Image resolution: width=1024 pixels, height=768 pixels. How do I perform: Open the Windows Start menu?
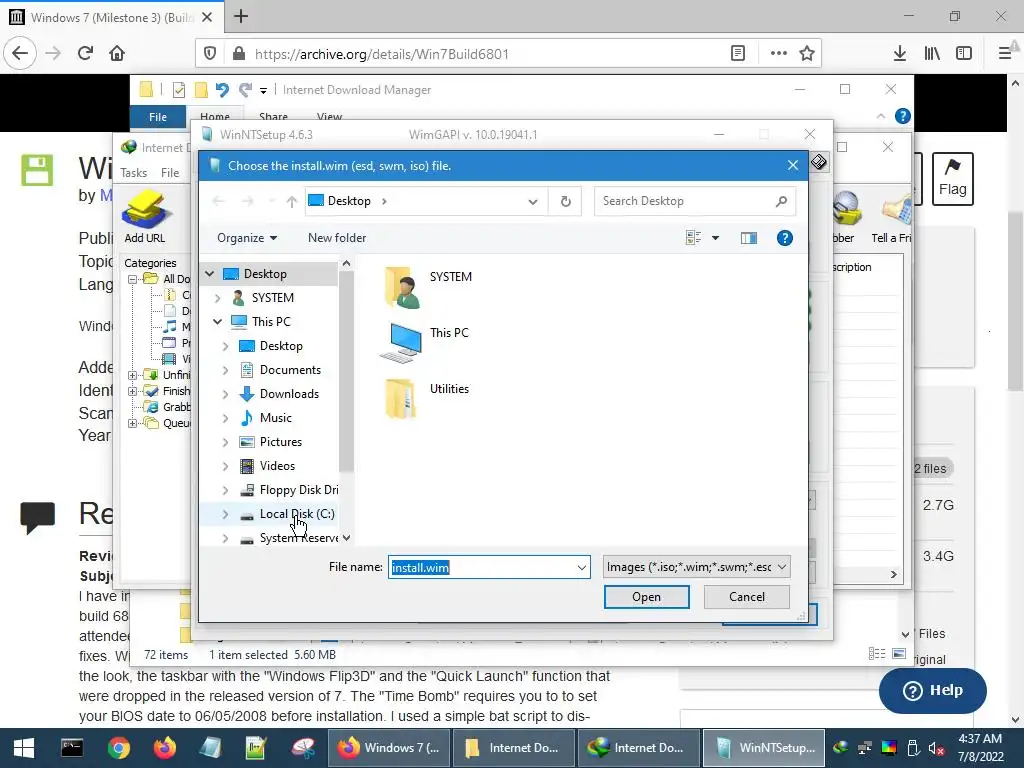24,748
